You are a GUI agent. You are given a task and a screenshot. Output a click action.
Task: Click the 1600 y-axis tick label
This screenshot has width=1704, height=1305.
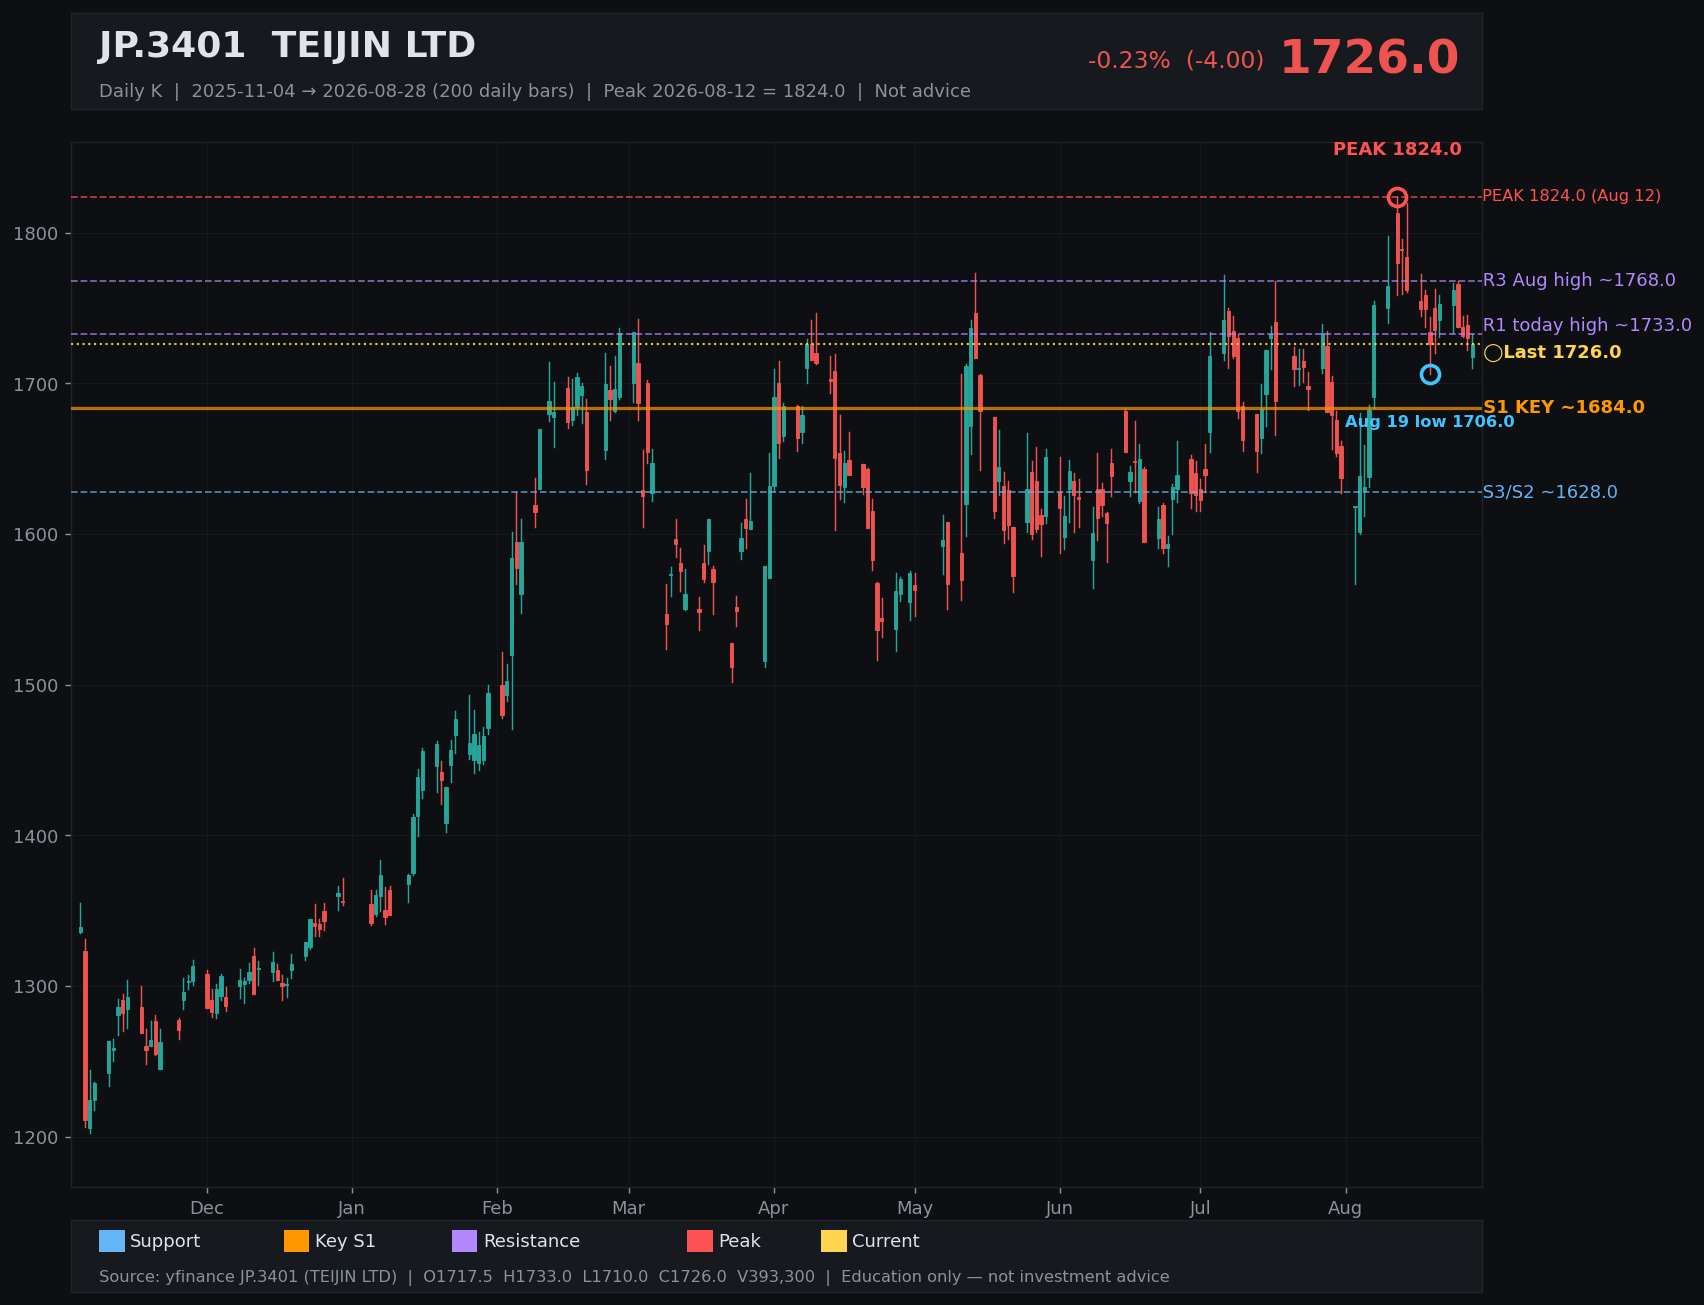coord(36,535)
